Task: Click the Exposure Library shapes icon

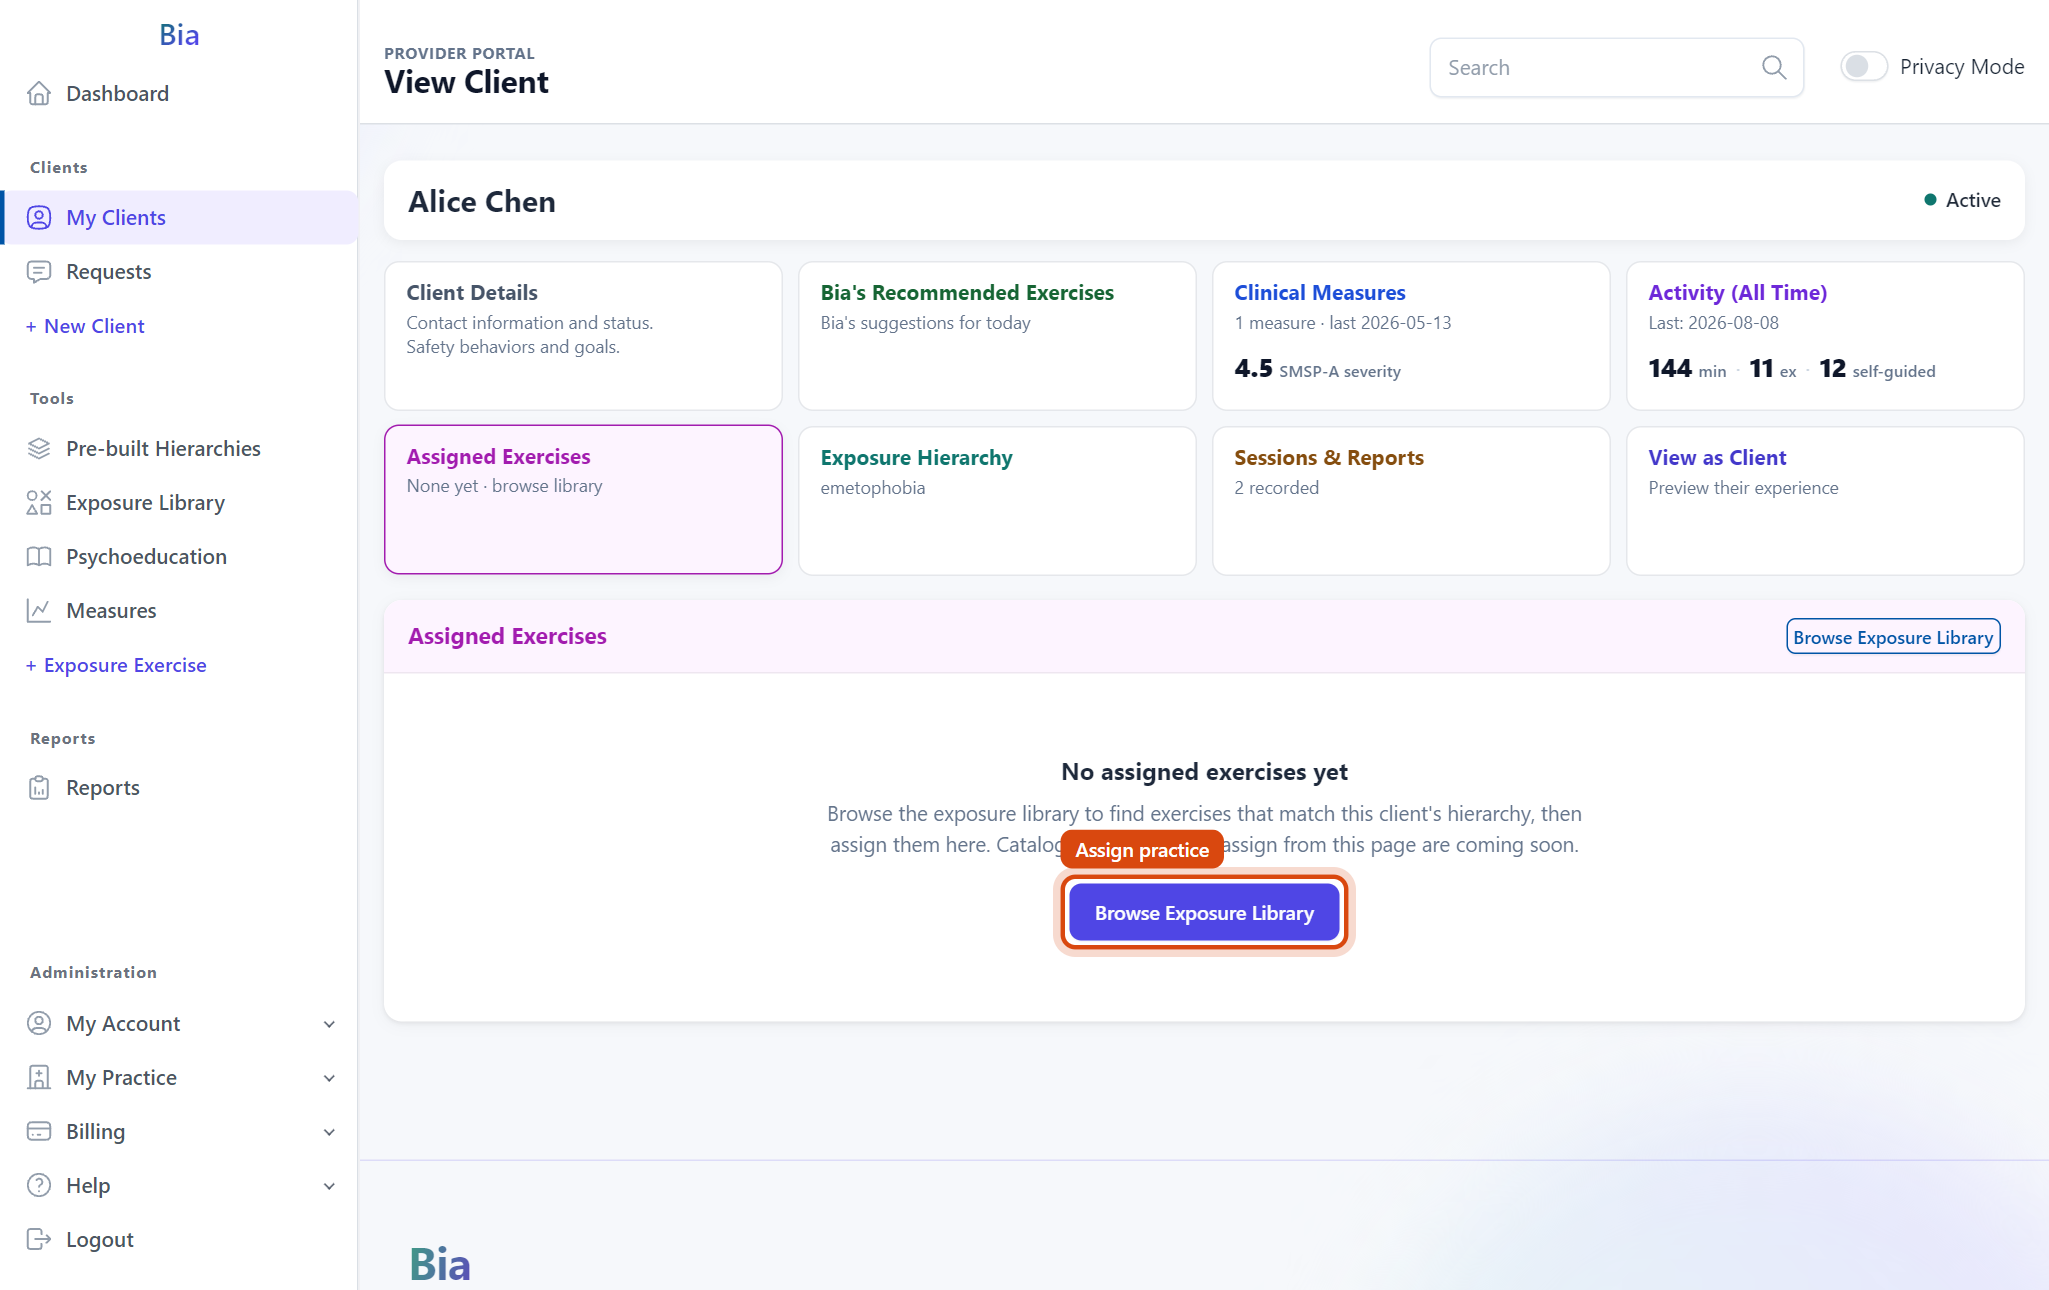Action: pyautogui.click(x=39, y=502)
